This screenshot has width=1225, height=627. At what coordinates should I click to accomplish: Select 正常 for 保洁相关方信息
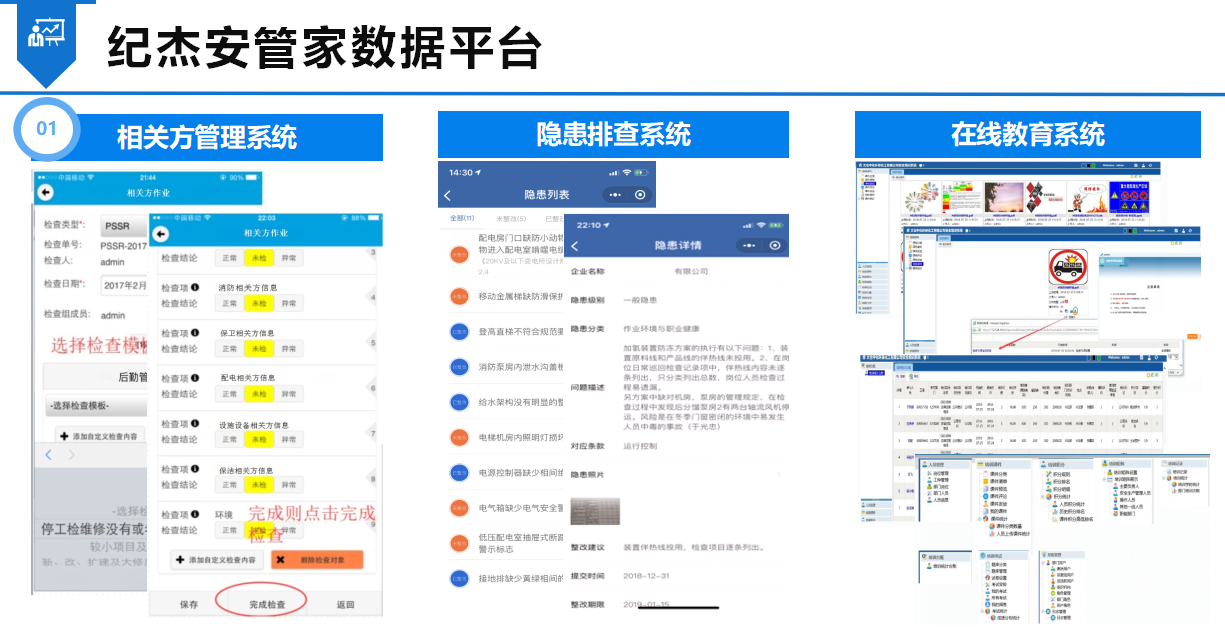coord(230,484)
